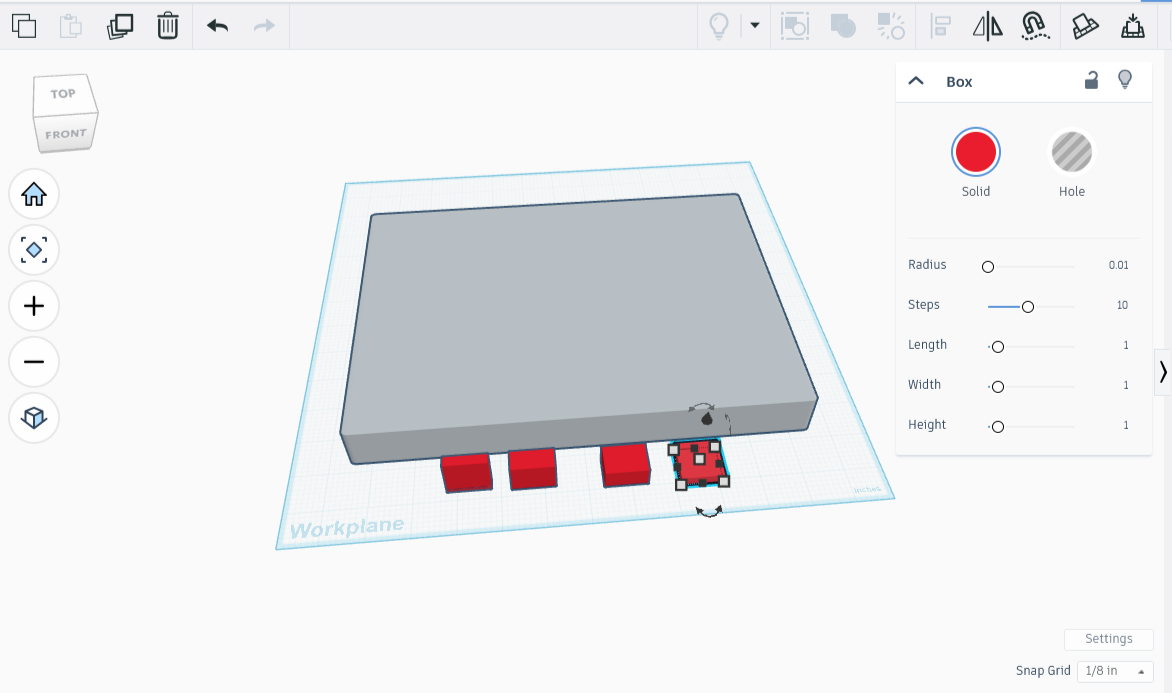Viewport: 1172px width, 693px height.
Task: Click the Steps value 10
Action: pyautogui.click(x=1122, y=305)
